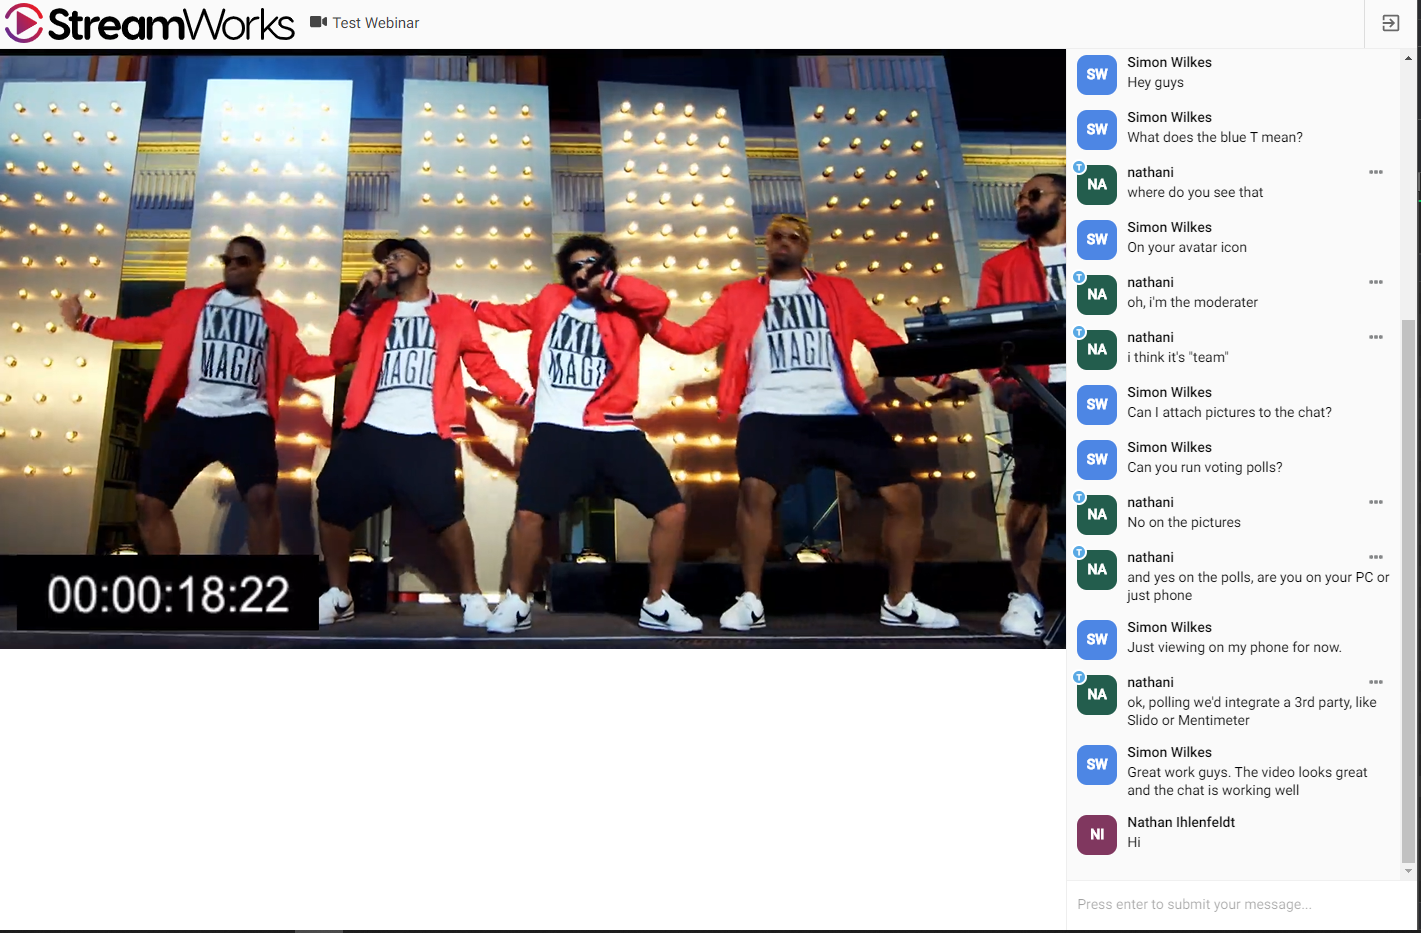Image resolution: width=1421 pixels, height=933 pixels.
Task: Click the webinar video player
Action: (533, 349)
